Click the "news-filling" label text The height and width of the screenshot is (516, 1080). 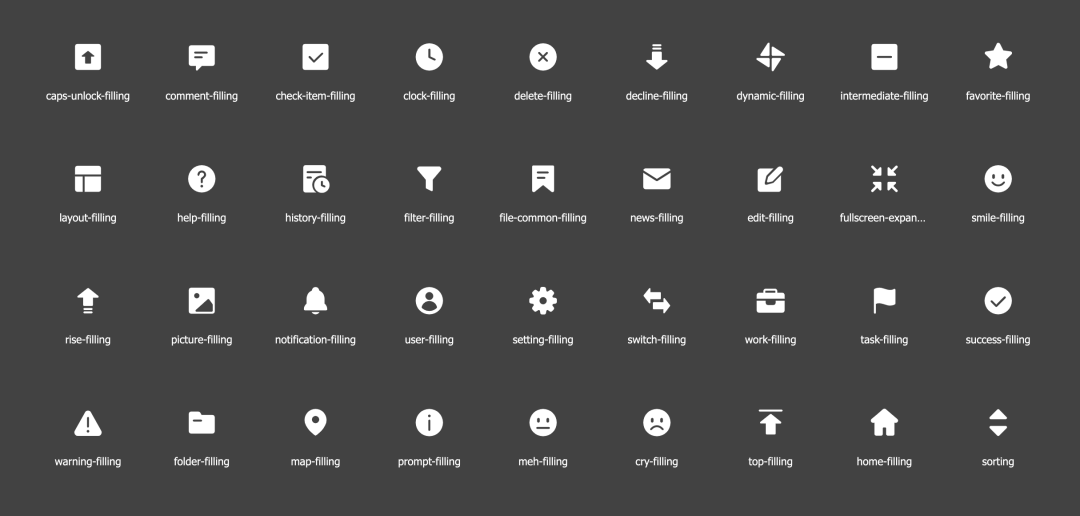656,218
